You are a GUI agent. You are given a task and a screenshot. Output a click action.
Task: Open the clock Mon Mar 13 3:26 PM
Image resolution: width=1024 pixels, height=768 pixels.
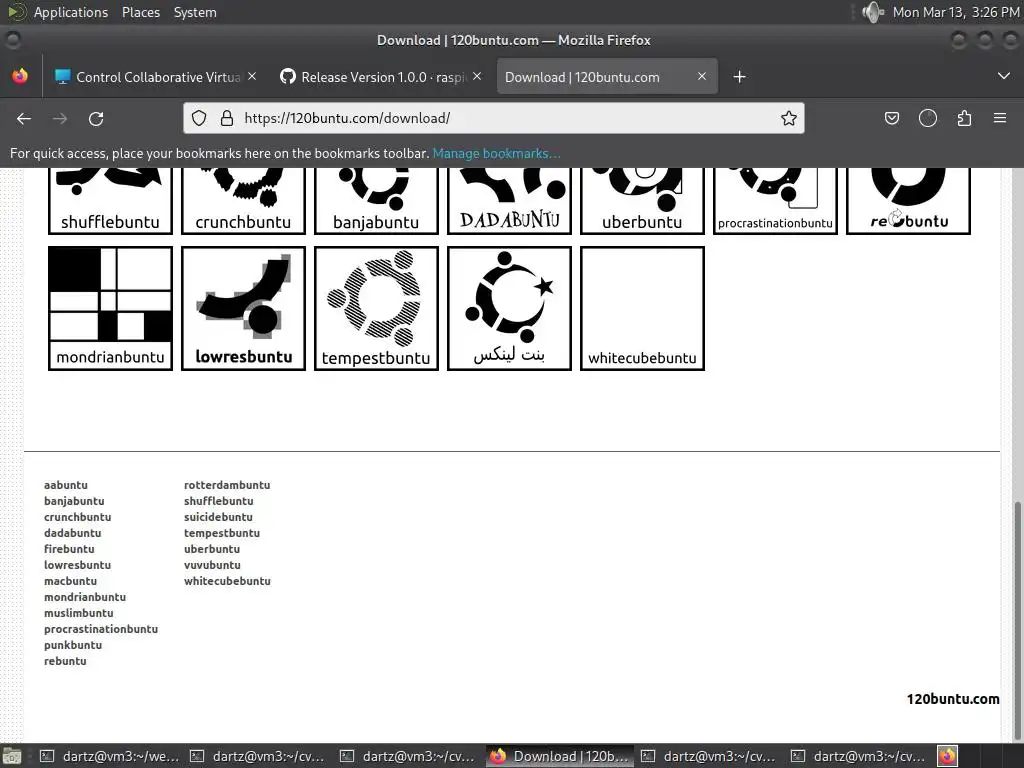point(955,12)
